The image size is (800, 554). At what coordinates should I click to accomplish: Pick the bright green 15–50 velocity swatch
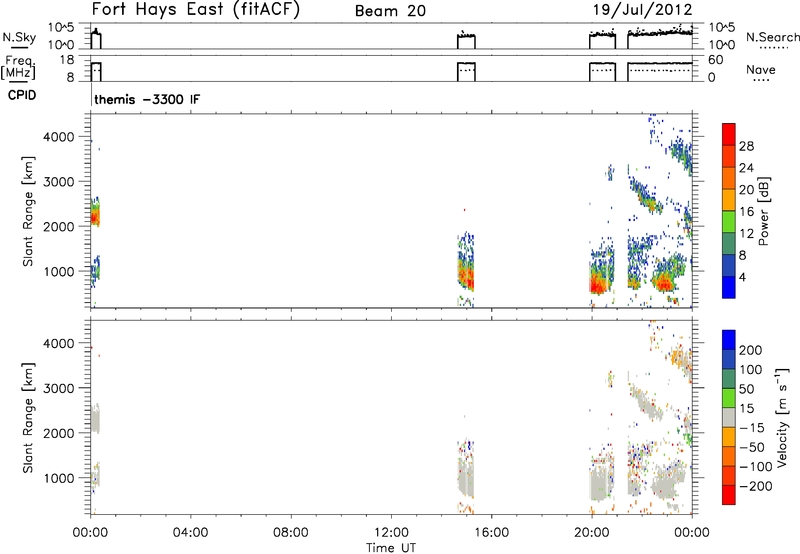tap(729, 398)
